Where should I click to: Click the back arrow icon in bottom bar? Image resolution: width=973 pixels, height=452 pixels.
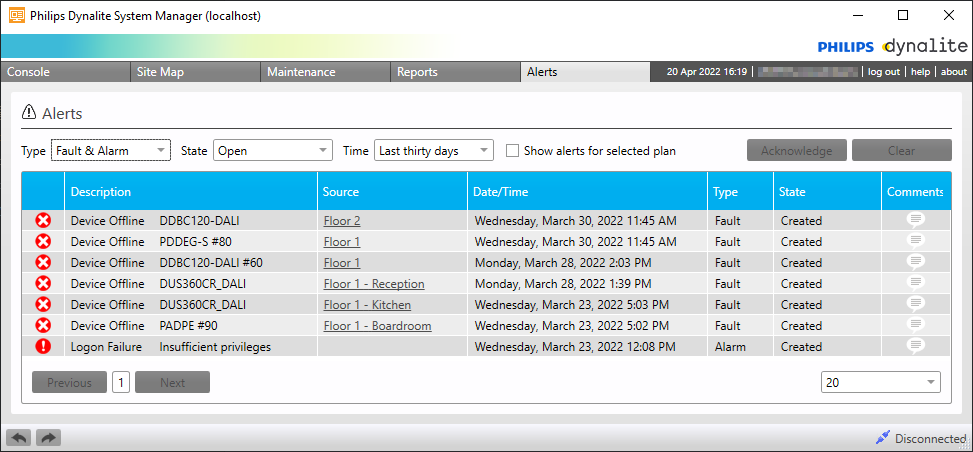tap(18, 438)
